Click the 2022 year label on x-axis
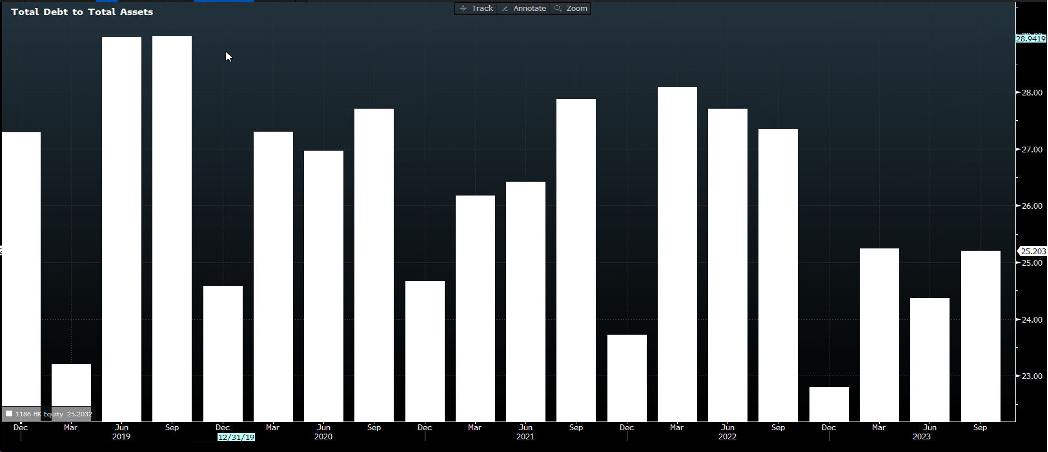Viewport: 1048px width, 452px height. [x=728, y=437]
